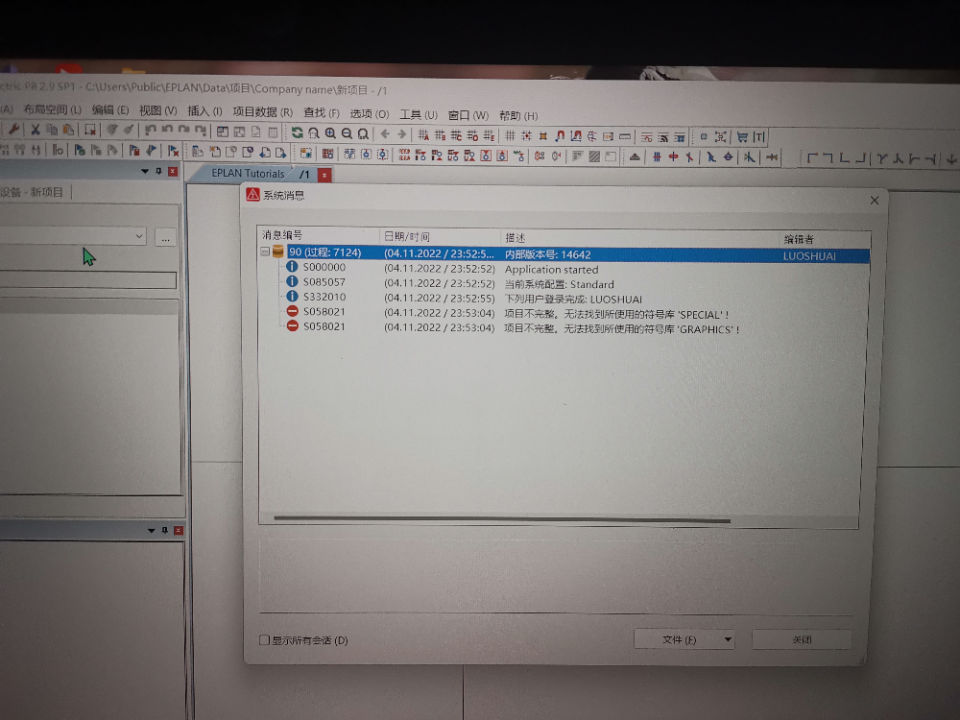This screenshot has height=720, width=960.
Task: Collapse the 90 (过程: 7124) tree node
Action: tap(264, 252)
